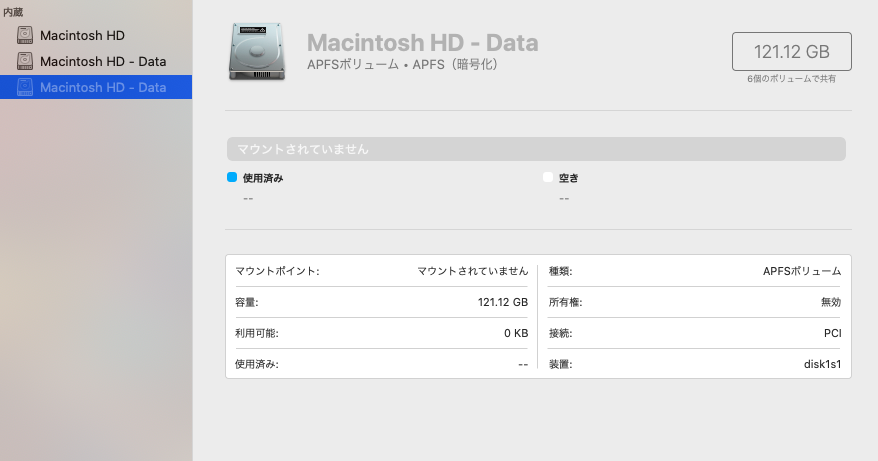Screen dimensions: 878x461
Task: Click the white 空き legend swatch
Action: pyautogui.click(x=547, y=177)
